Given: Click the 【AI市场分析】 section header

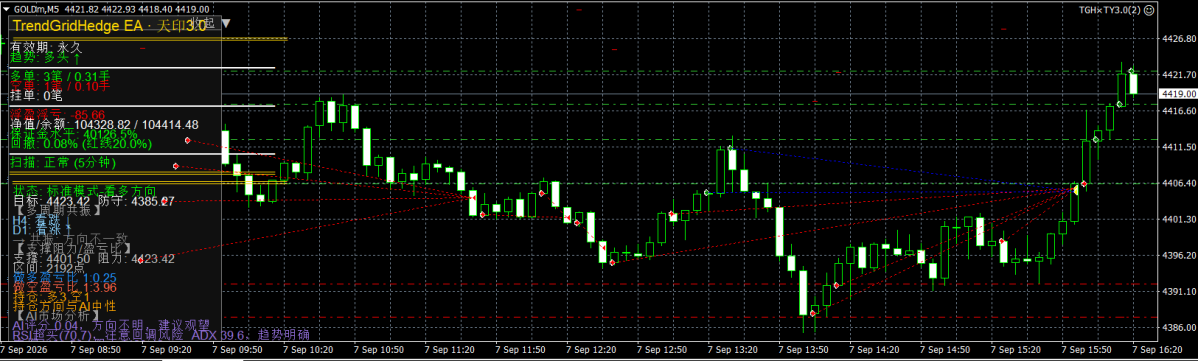Looking at the screenshot, I should [x=56, y=315].
